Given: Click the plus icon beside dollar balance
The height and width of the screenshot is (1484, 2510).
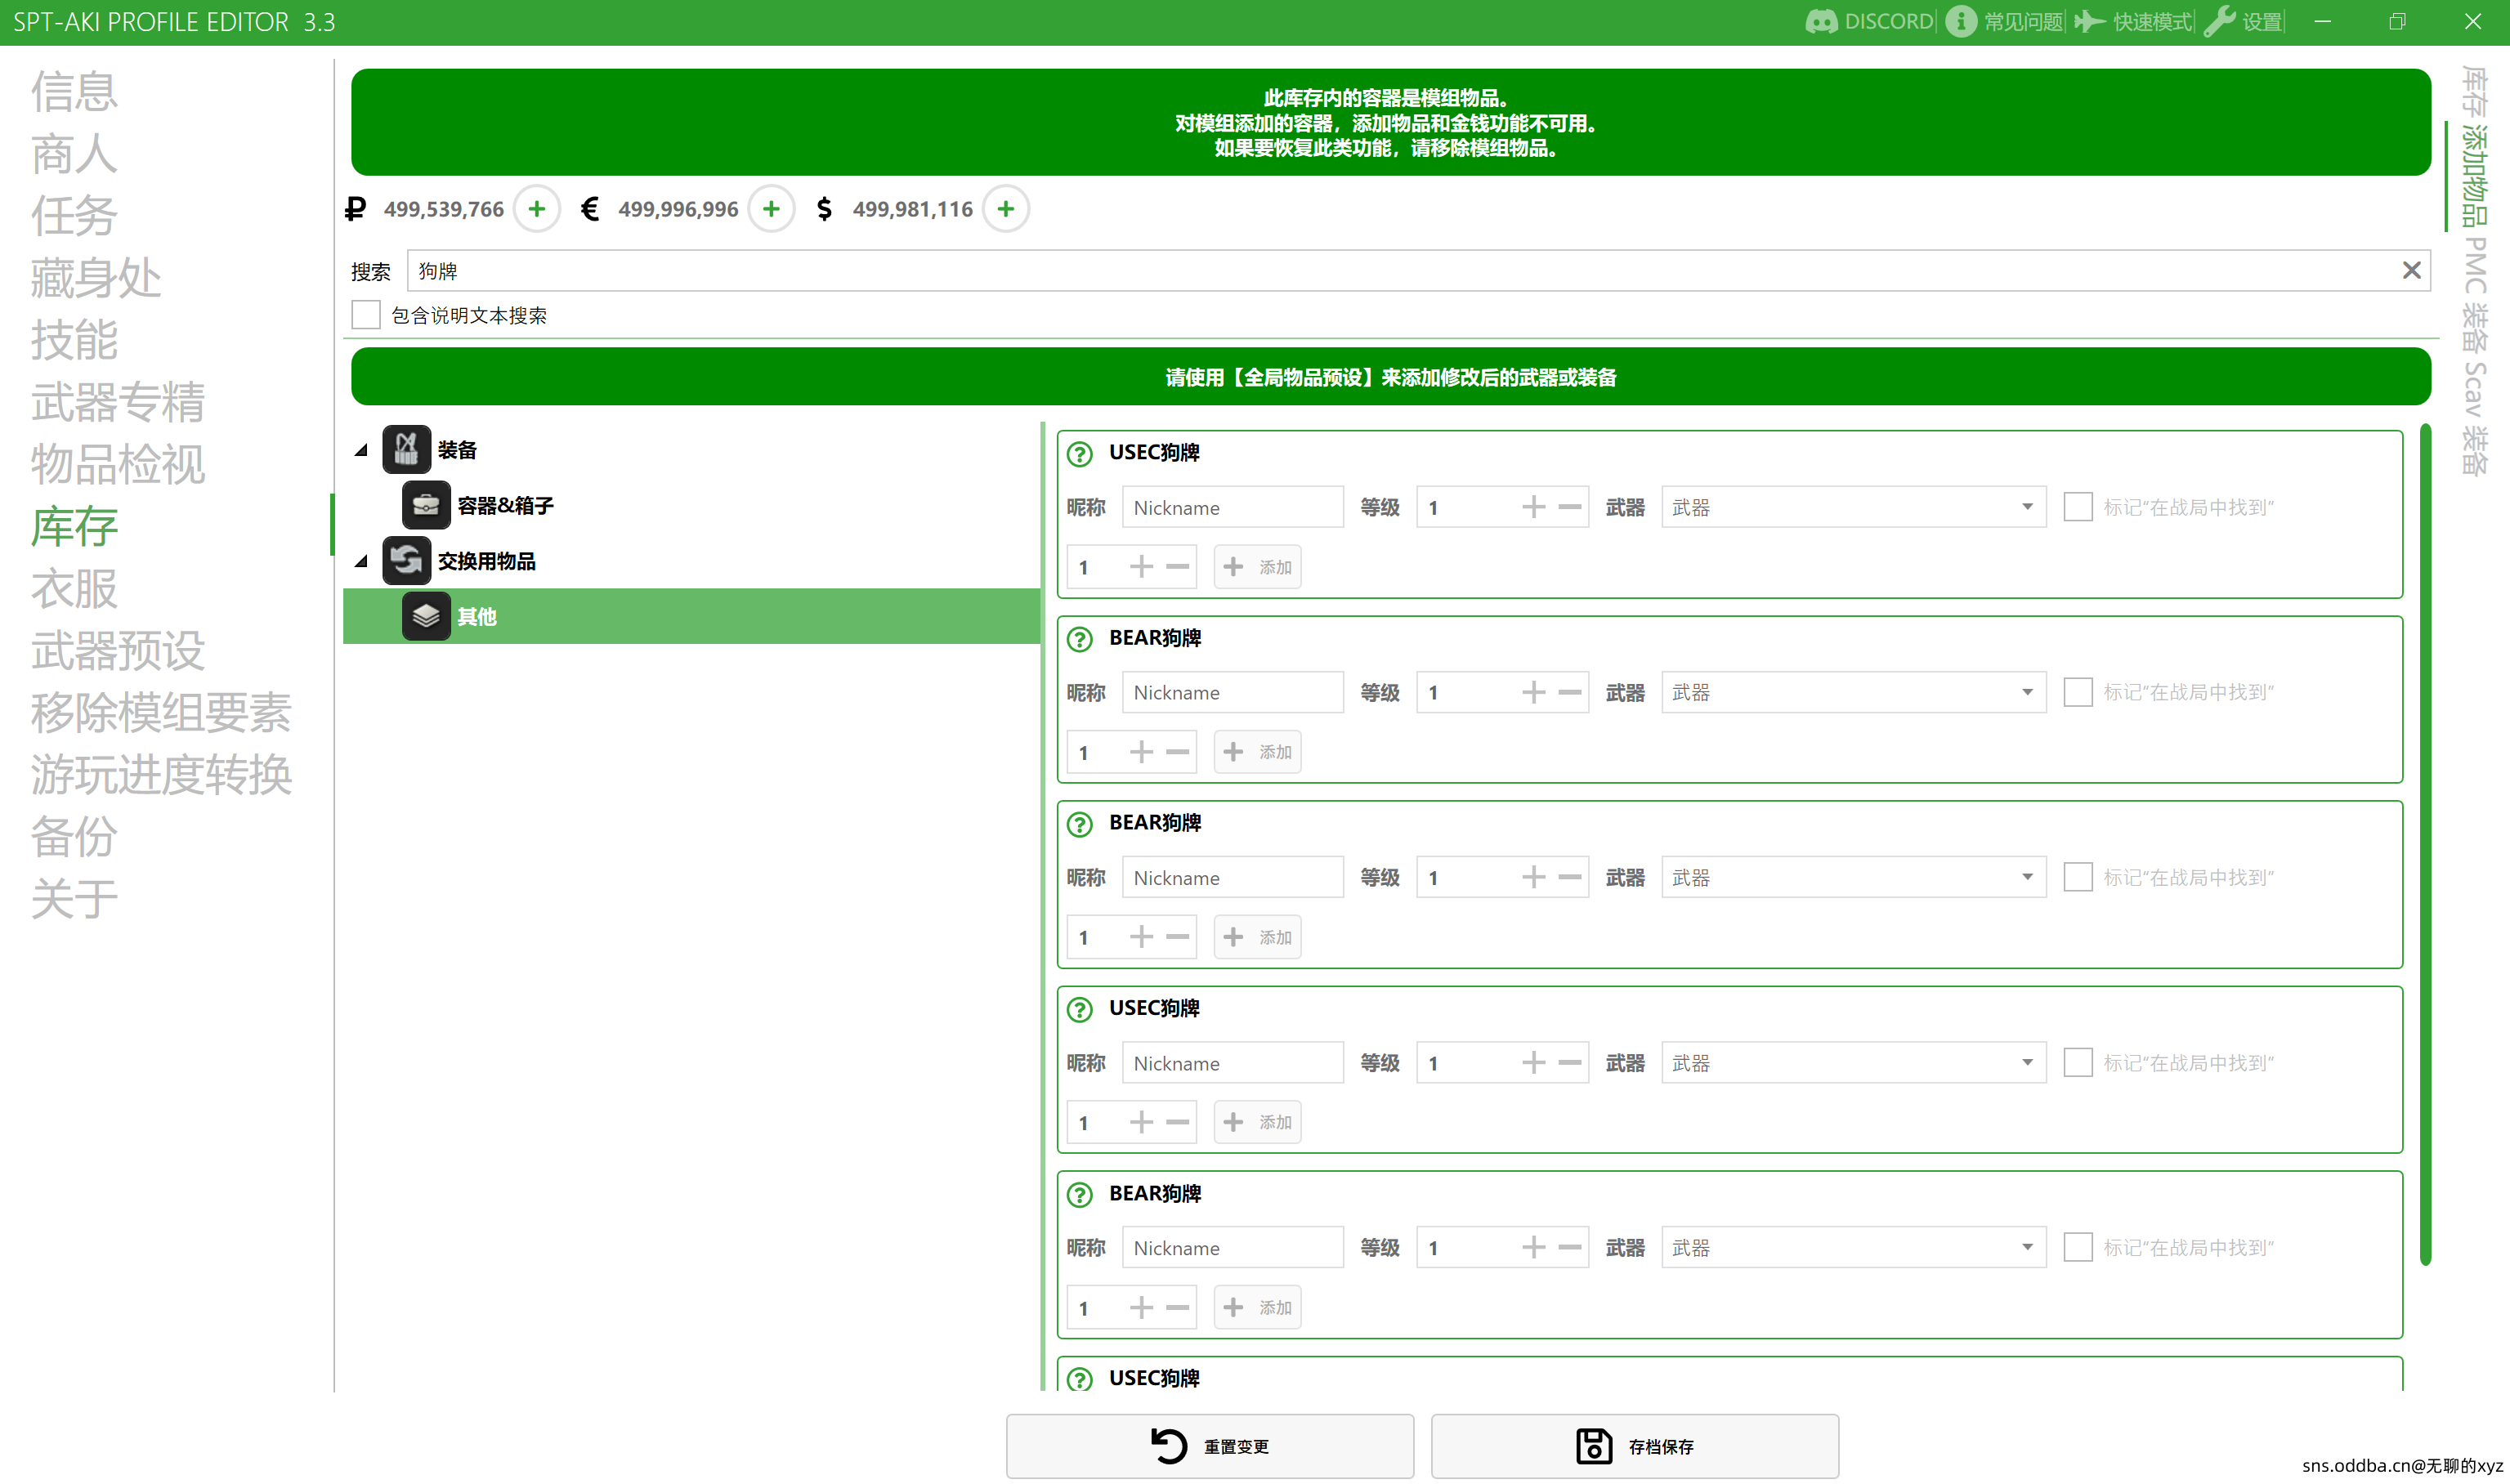Looking at the screenshot, I should (x=1005, y=209).
